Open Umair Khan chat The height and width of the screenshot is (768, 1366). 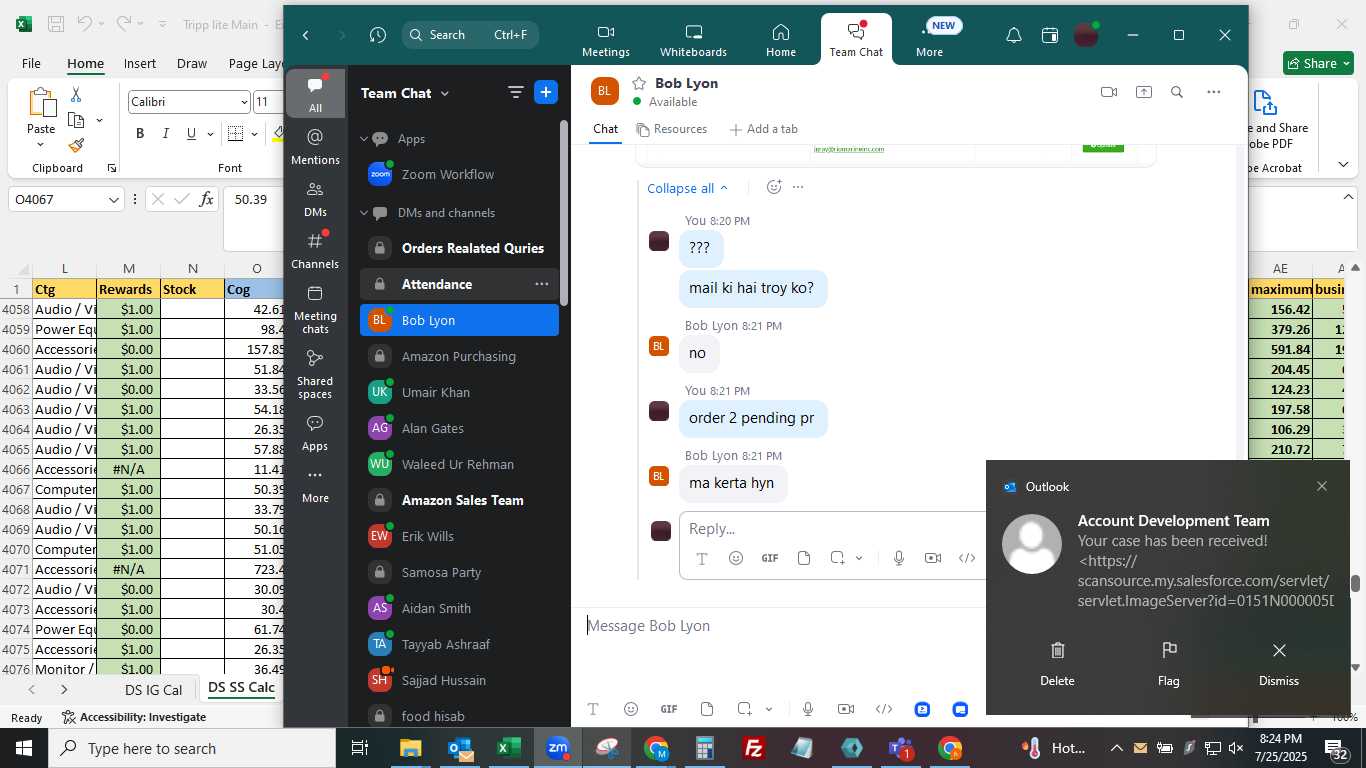point(459,392)
